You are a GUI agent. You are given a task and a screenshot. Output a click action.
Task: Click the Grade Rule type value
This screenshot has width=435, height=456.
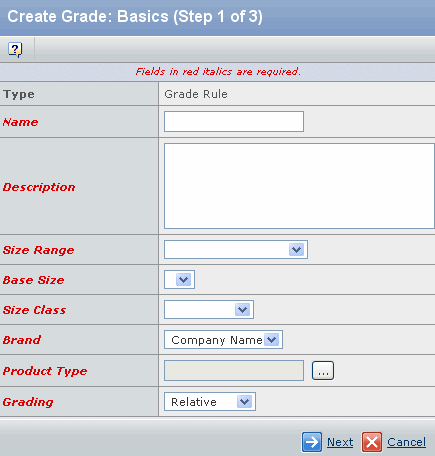pyautogui.click(x=196, y=94)
